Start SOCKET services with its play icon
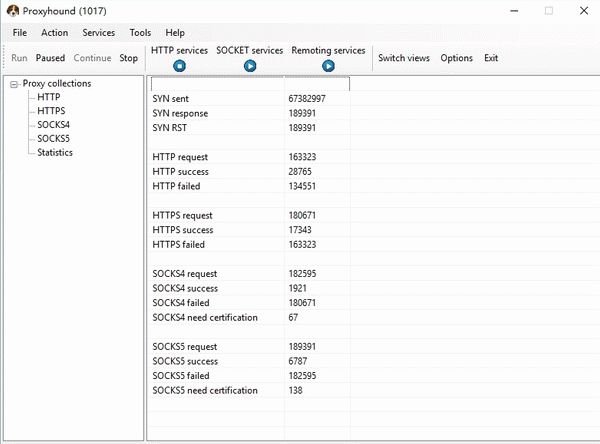This screenshot has width=600, height=444. 250,66
